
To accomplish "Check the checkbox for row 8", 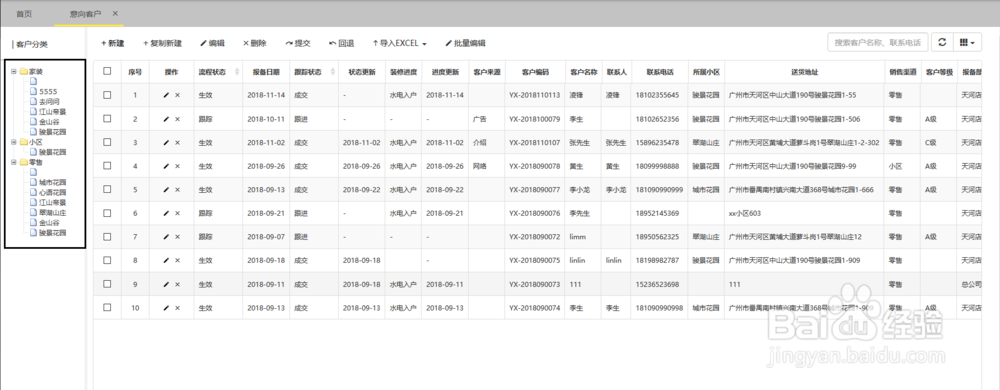I will tap(107, 260).
